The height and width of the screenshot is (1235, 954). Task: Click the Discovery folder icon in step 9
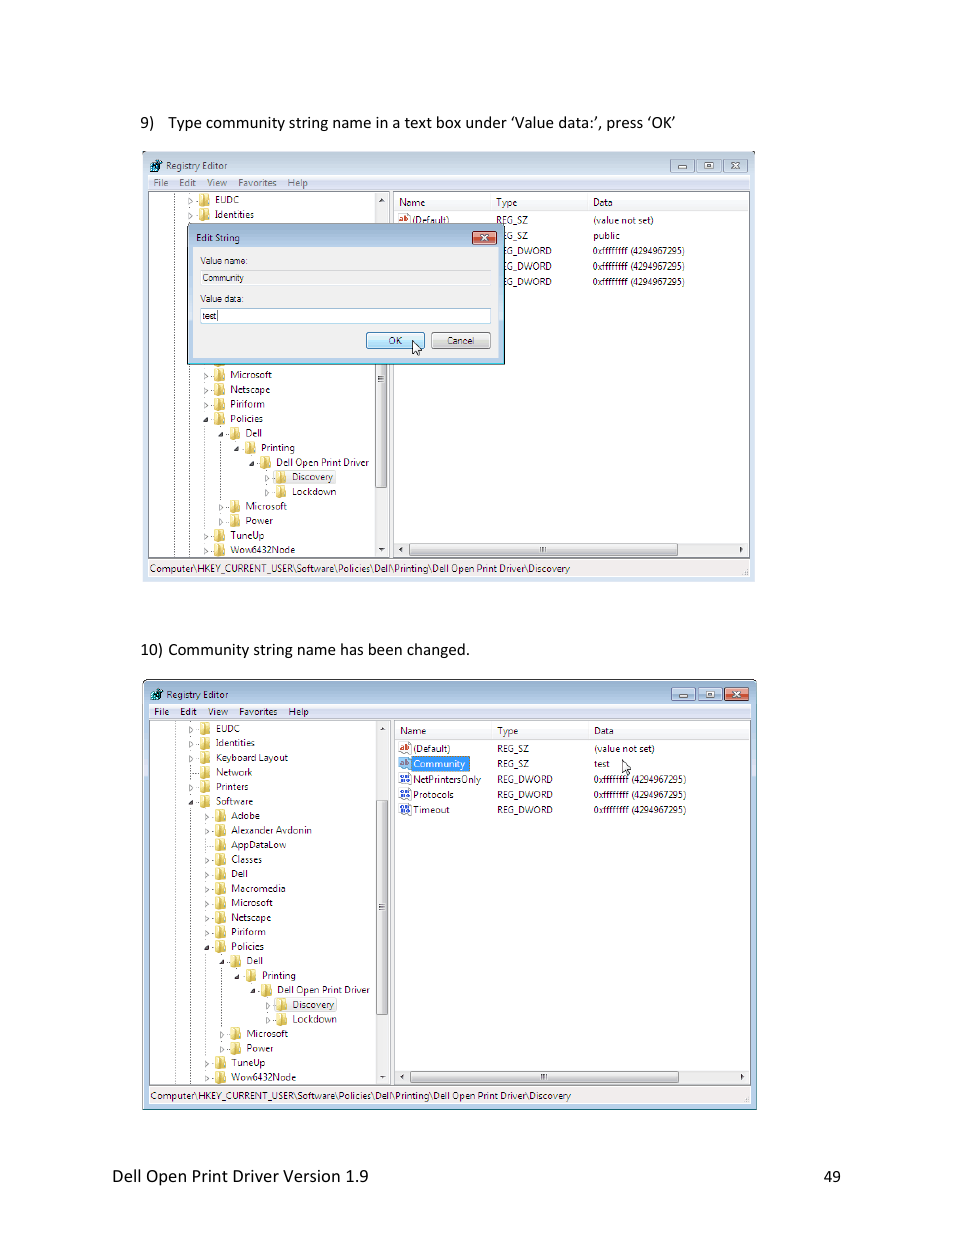[x=281, y=477]
